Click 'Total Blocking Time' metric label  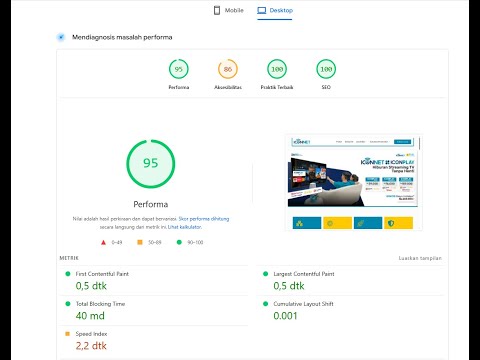[100, 304]
